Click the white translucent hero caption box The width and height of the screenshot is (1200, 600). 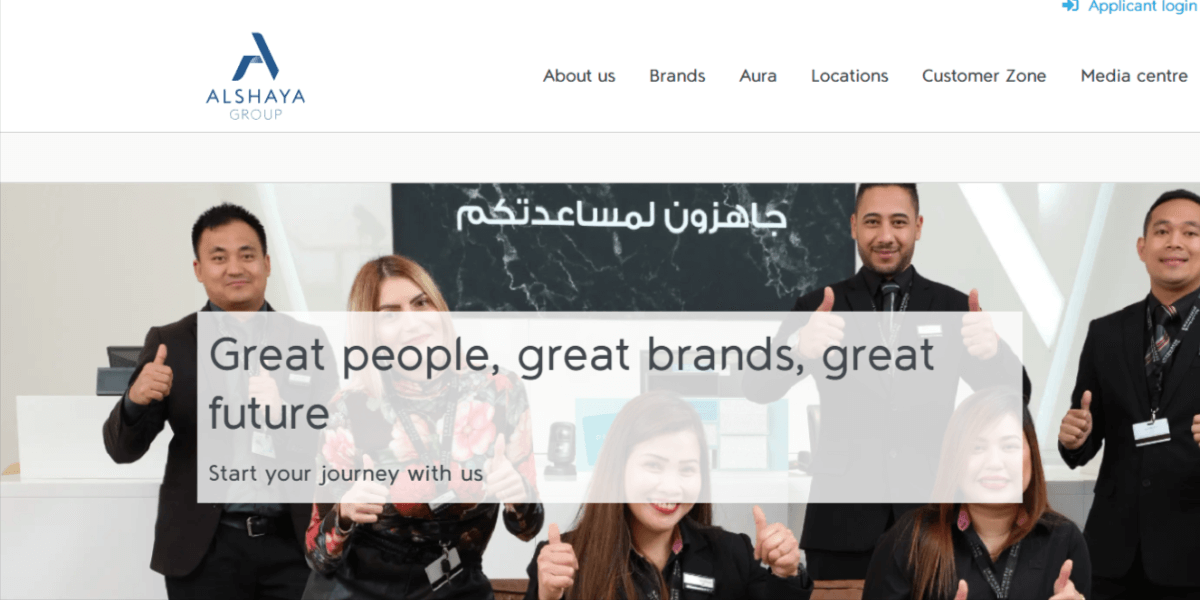pyautogui.click(x=609, y=407)
